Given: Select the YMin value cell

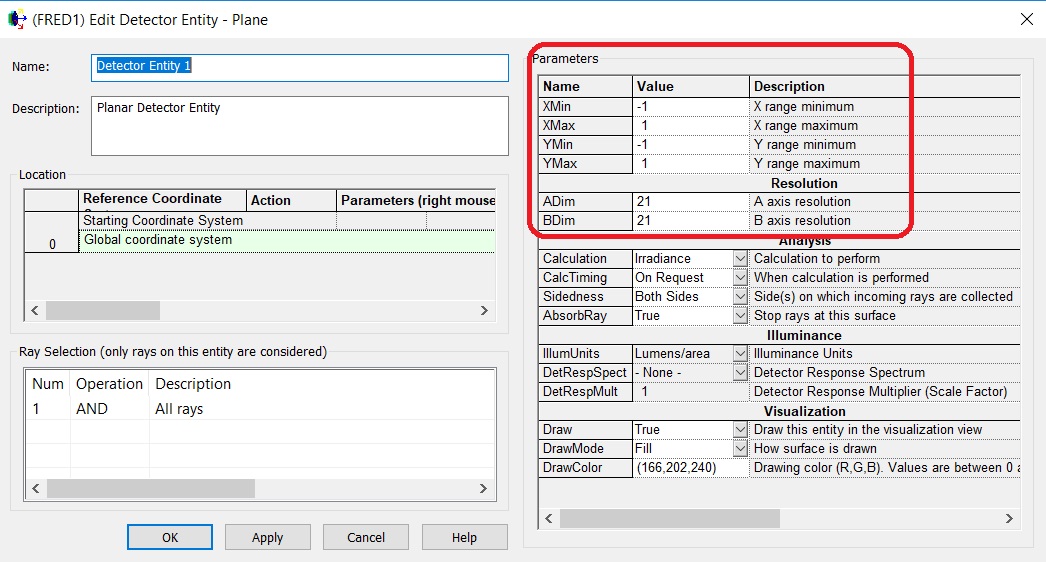Looking at the screenshot, I should [x=690, y=144].
